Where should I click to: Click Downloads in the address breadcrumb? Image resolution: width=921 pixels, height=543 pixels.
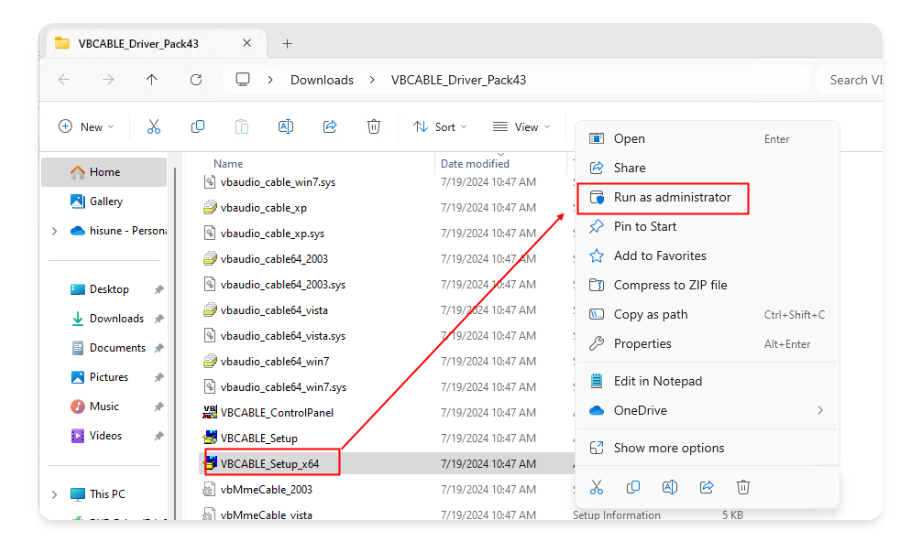322,80
